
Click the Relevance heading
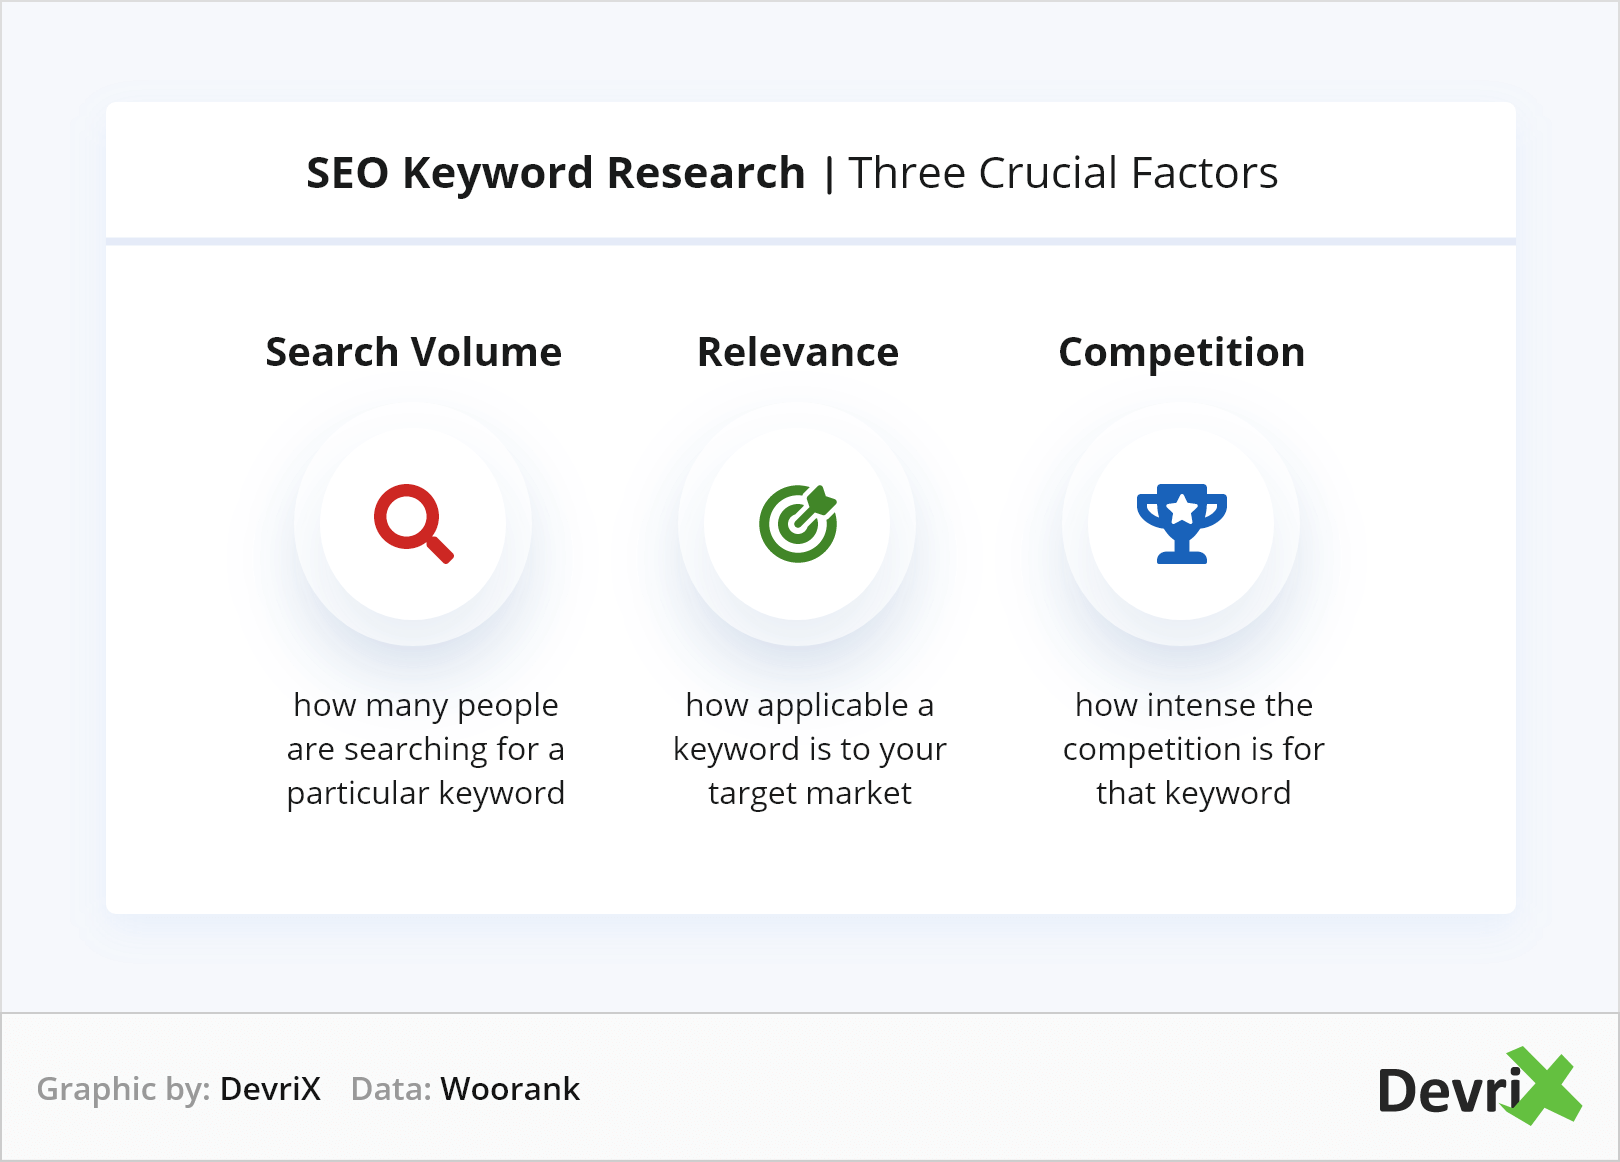click(x=797, y=352)
